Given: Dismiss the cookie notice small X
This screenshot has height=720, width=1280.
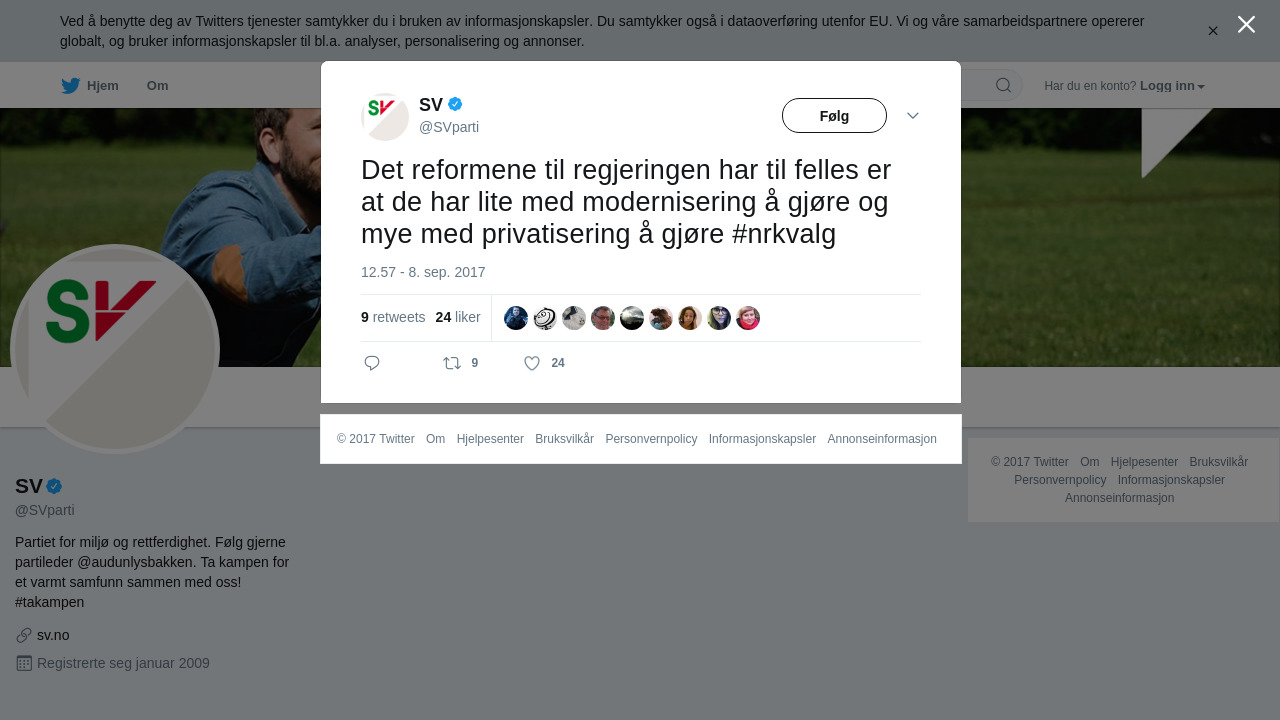Looking at the screenshot, I should click(1213, 31).
